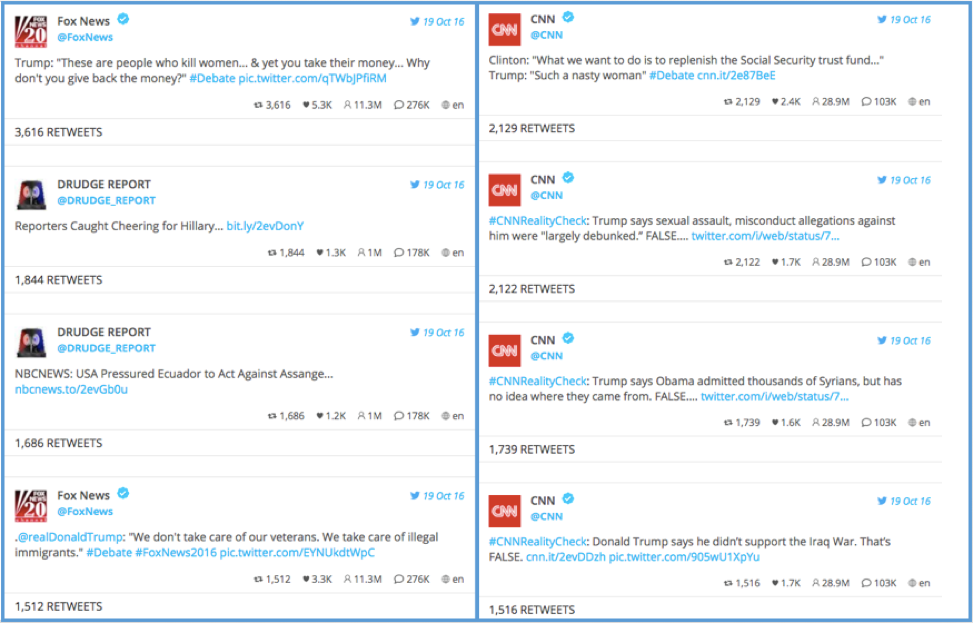Click followers icon beside 11.3M on veterans tweet

[348, 579]
